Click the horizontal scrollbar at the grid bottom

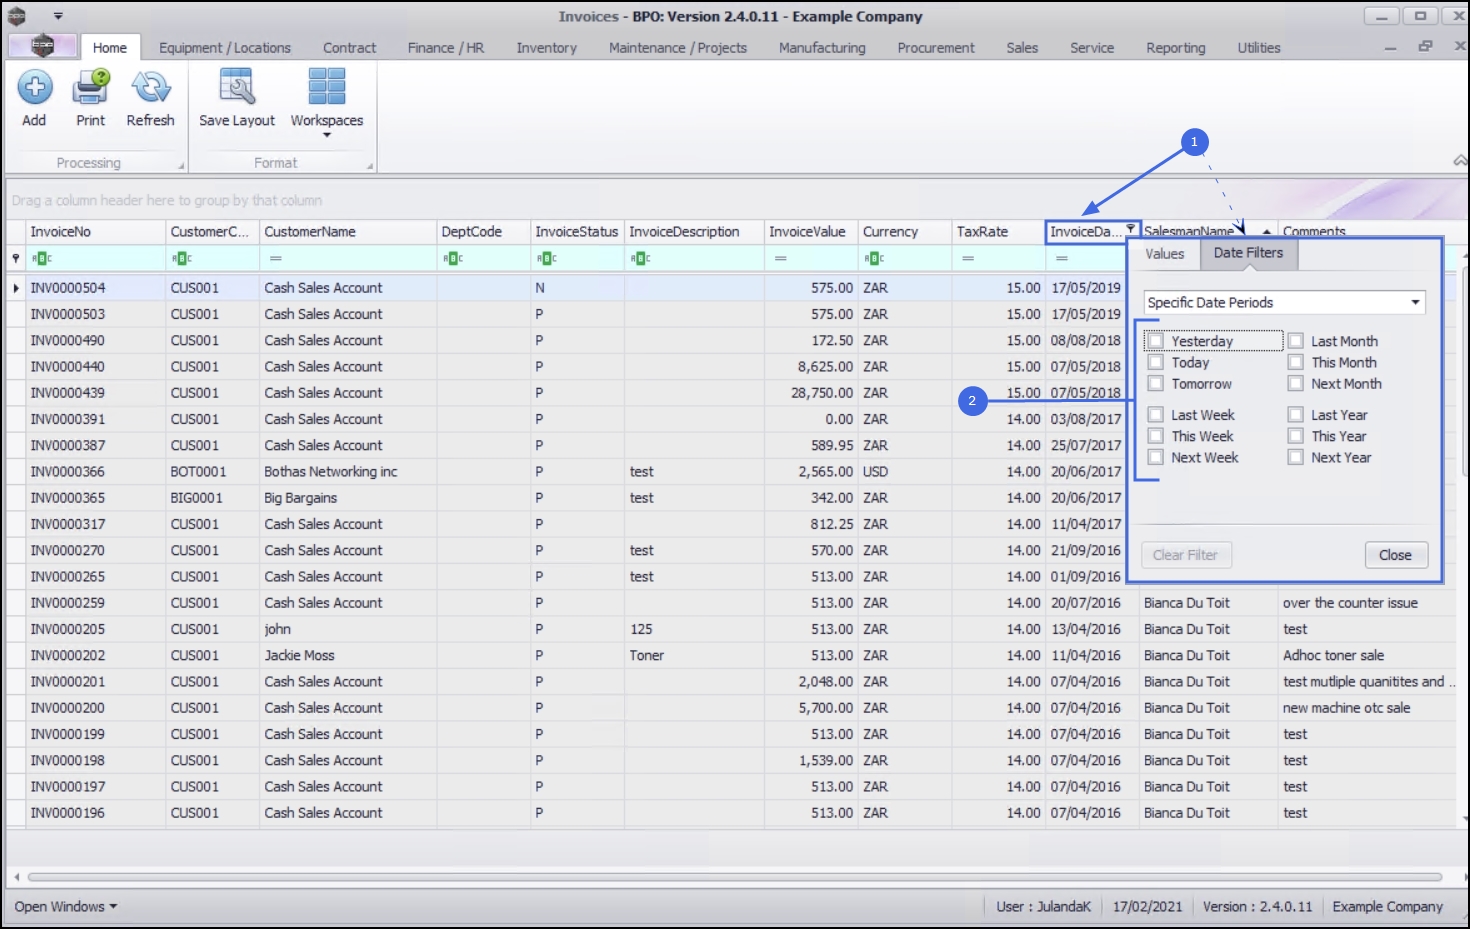click(734, 877)
